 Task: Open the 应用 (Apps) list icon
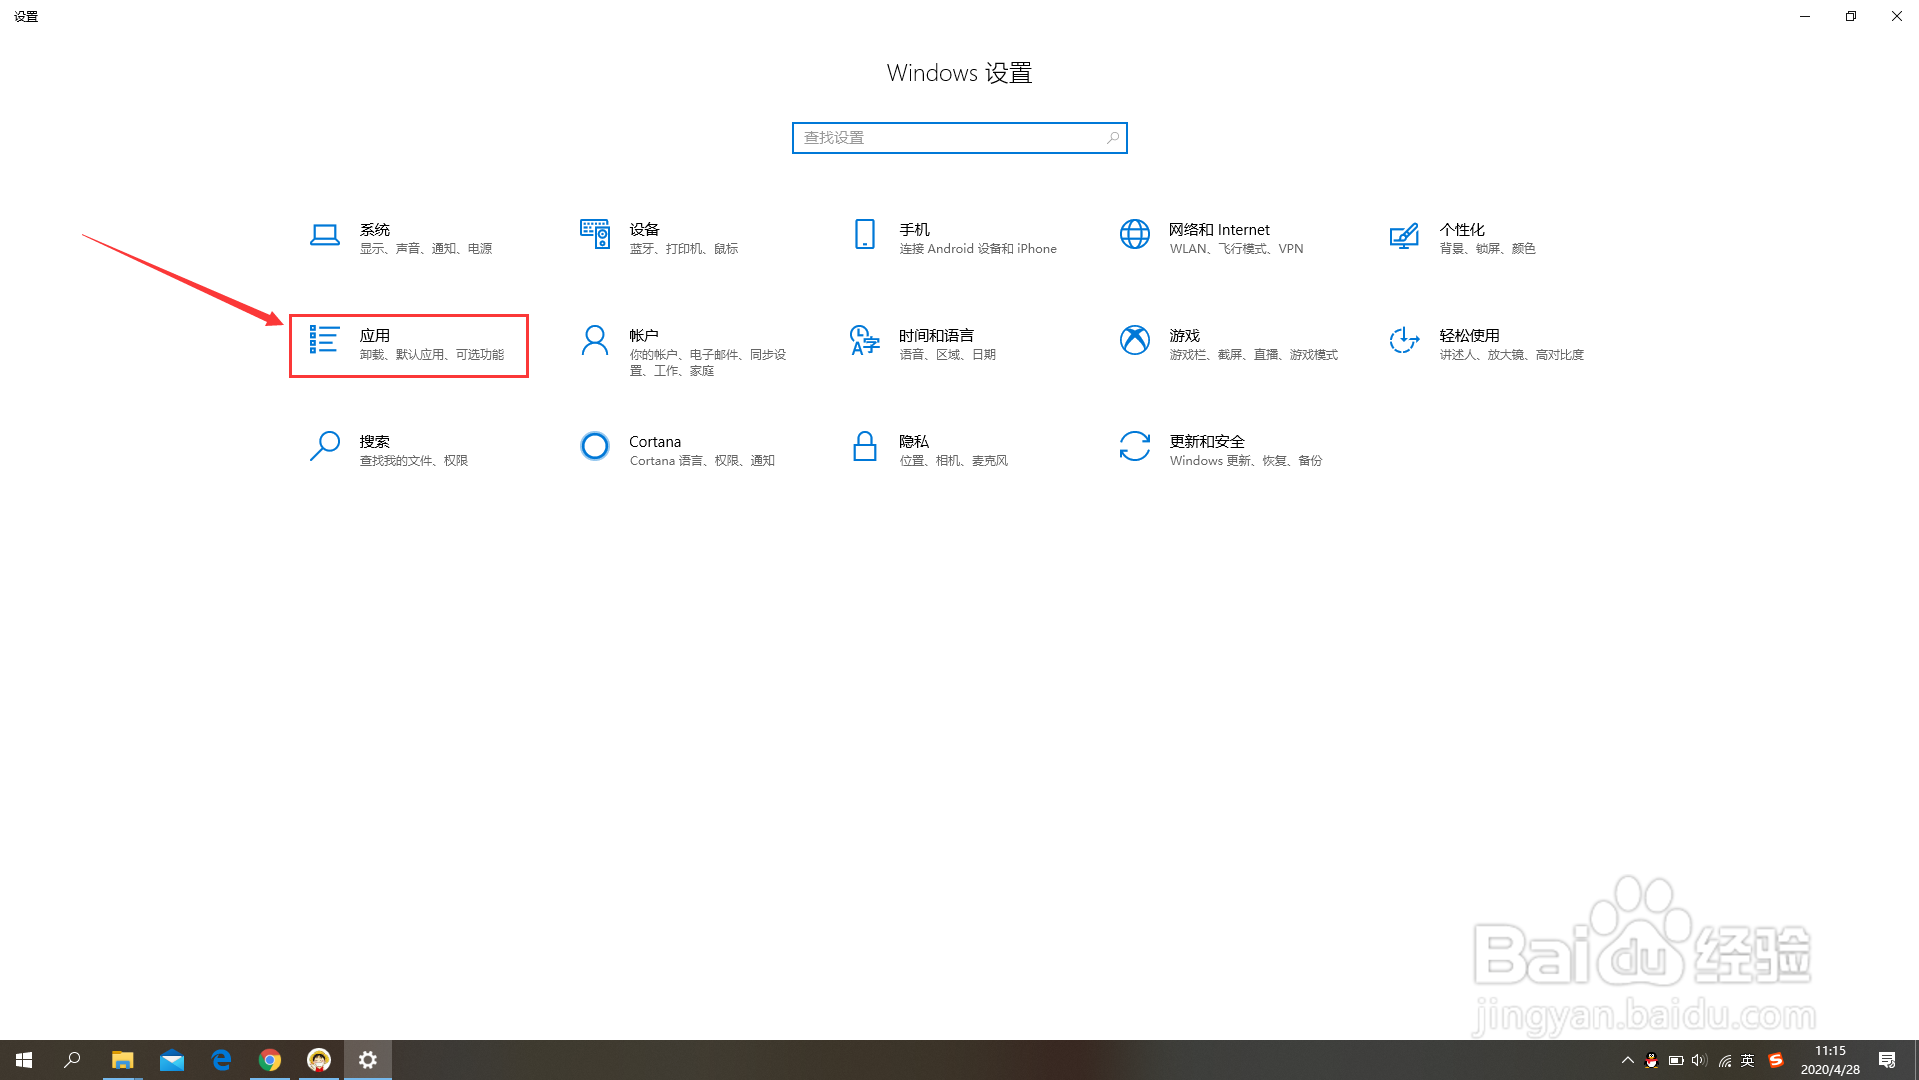(324, 339)
